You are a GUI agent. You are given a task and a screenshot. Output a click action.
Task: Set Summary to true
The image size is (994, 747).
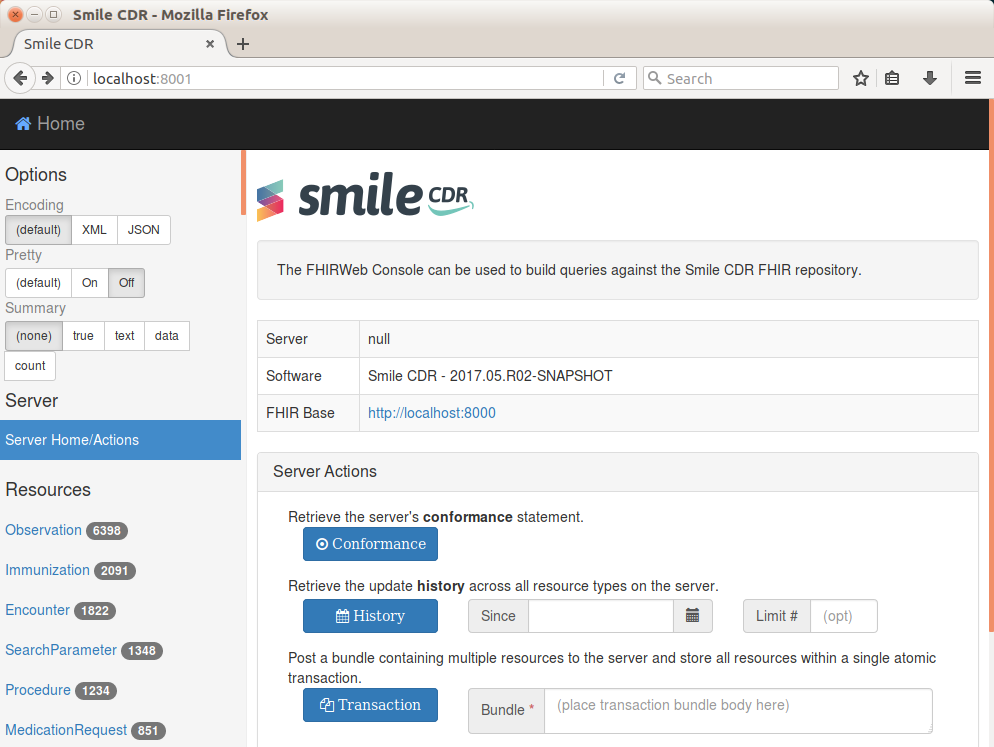[83, 336]
